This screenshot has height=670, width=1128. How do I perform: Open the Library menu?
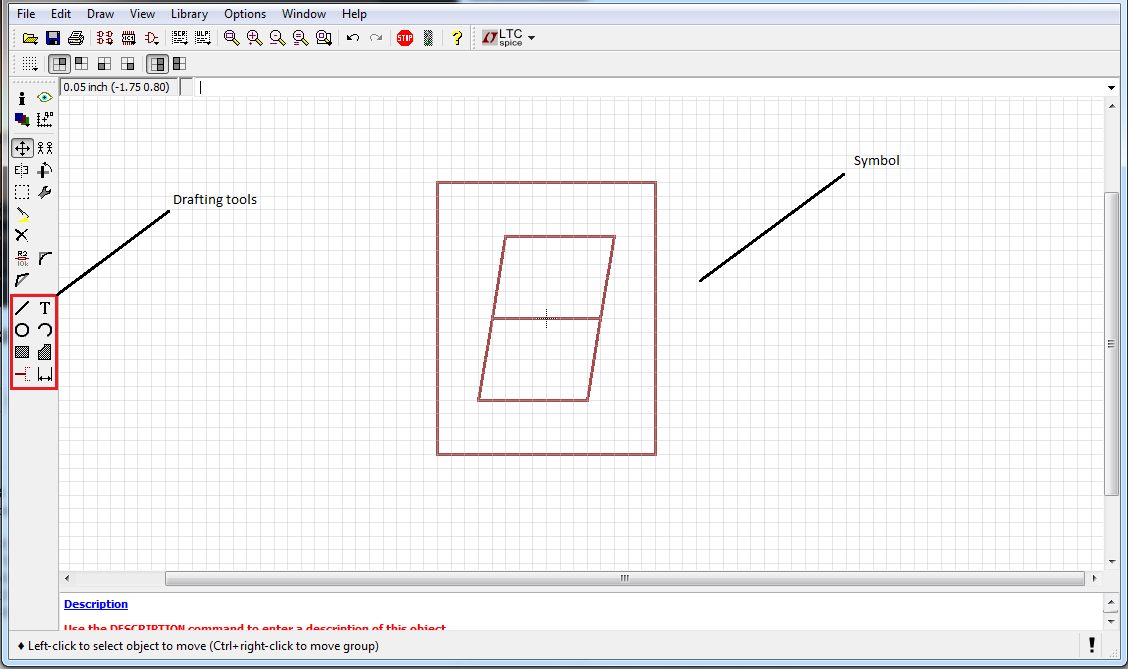pyautogui.click(x=189, y=13)
